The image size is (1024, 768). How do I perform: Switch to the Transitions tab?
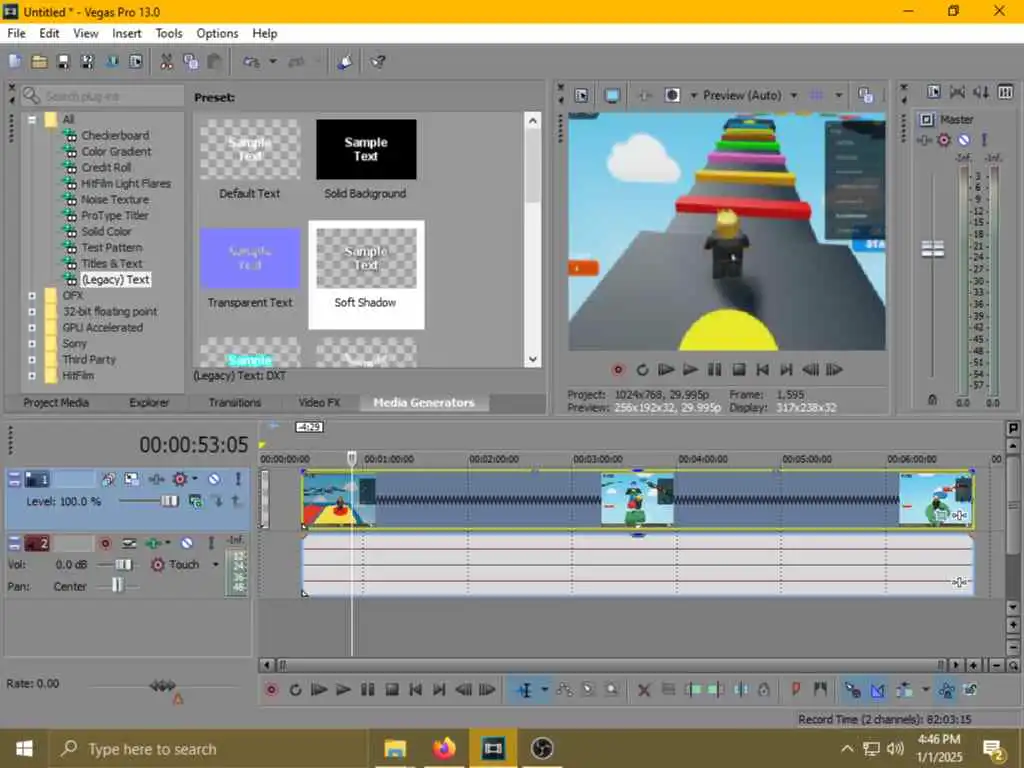[234, 403]
